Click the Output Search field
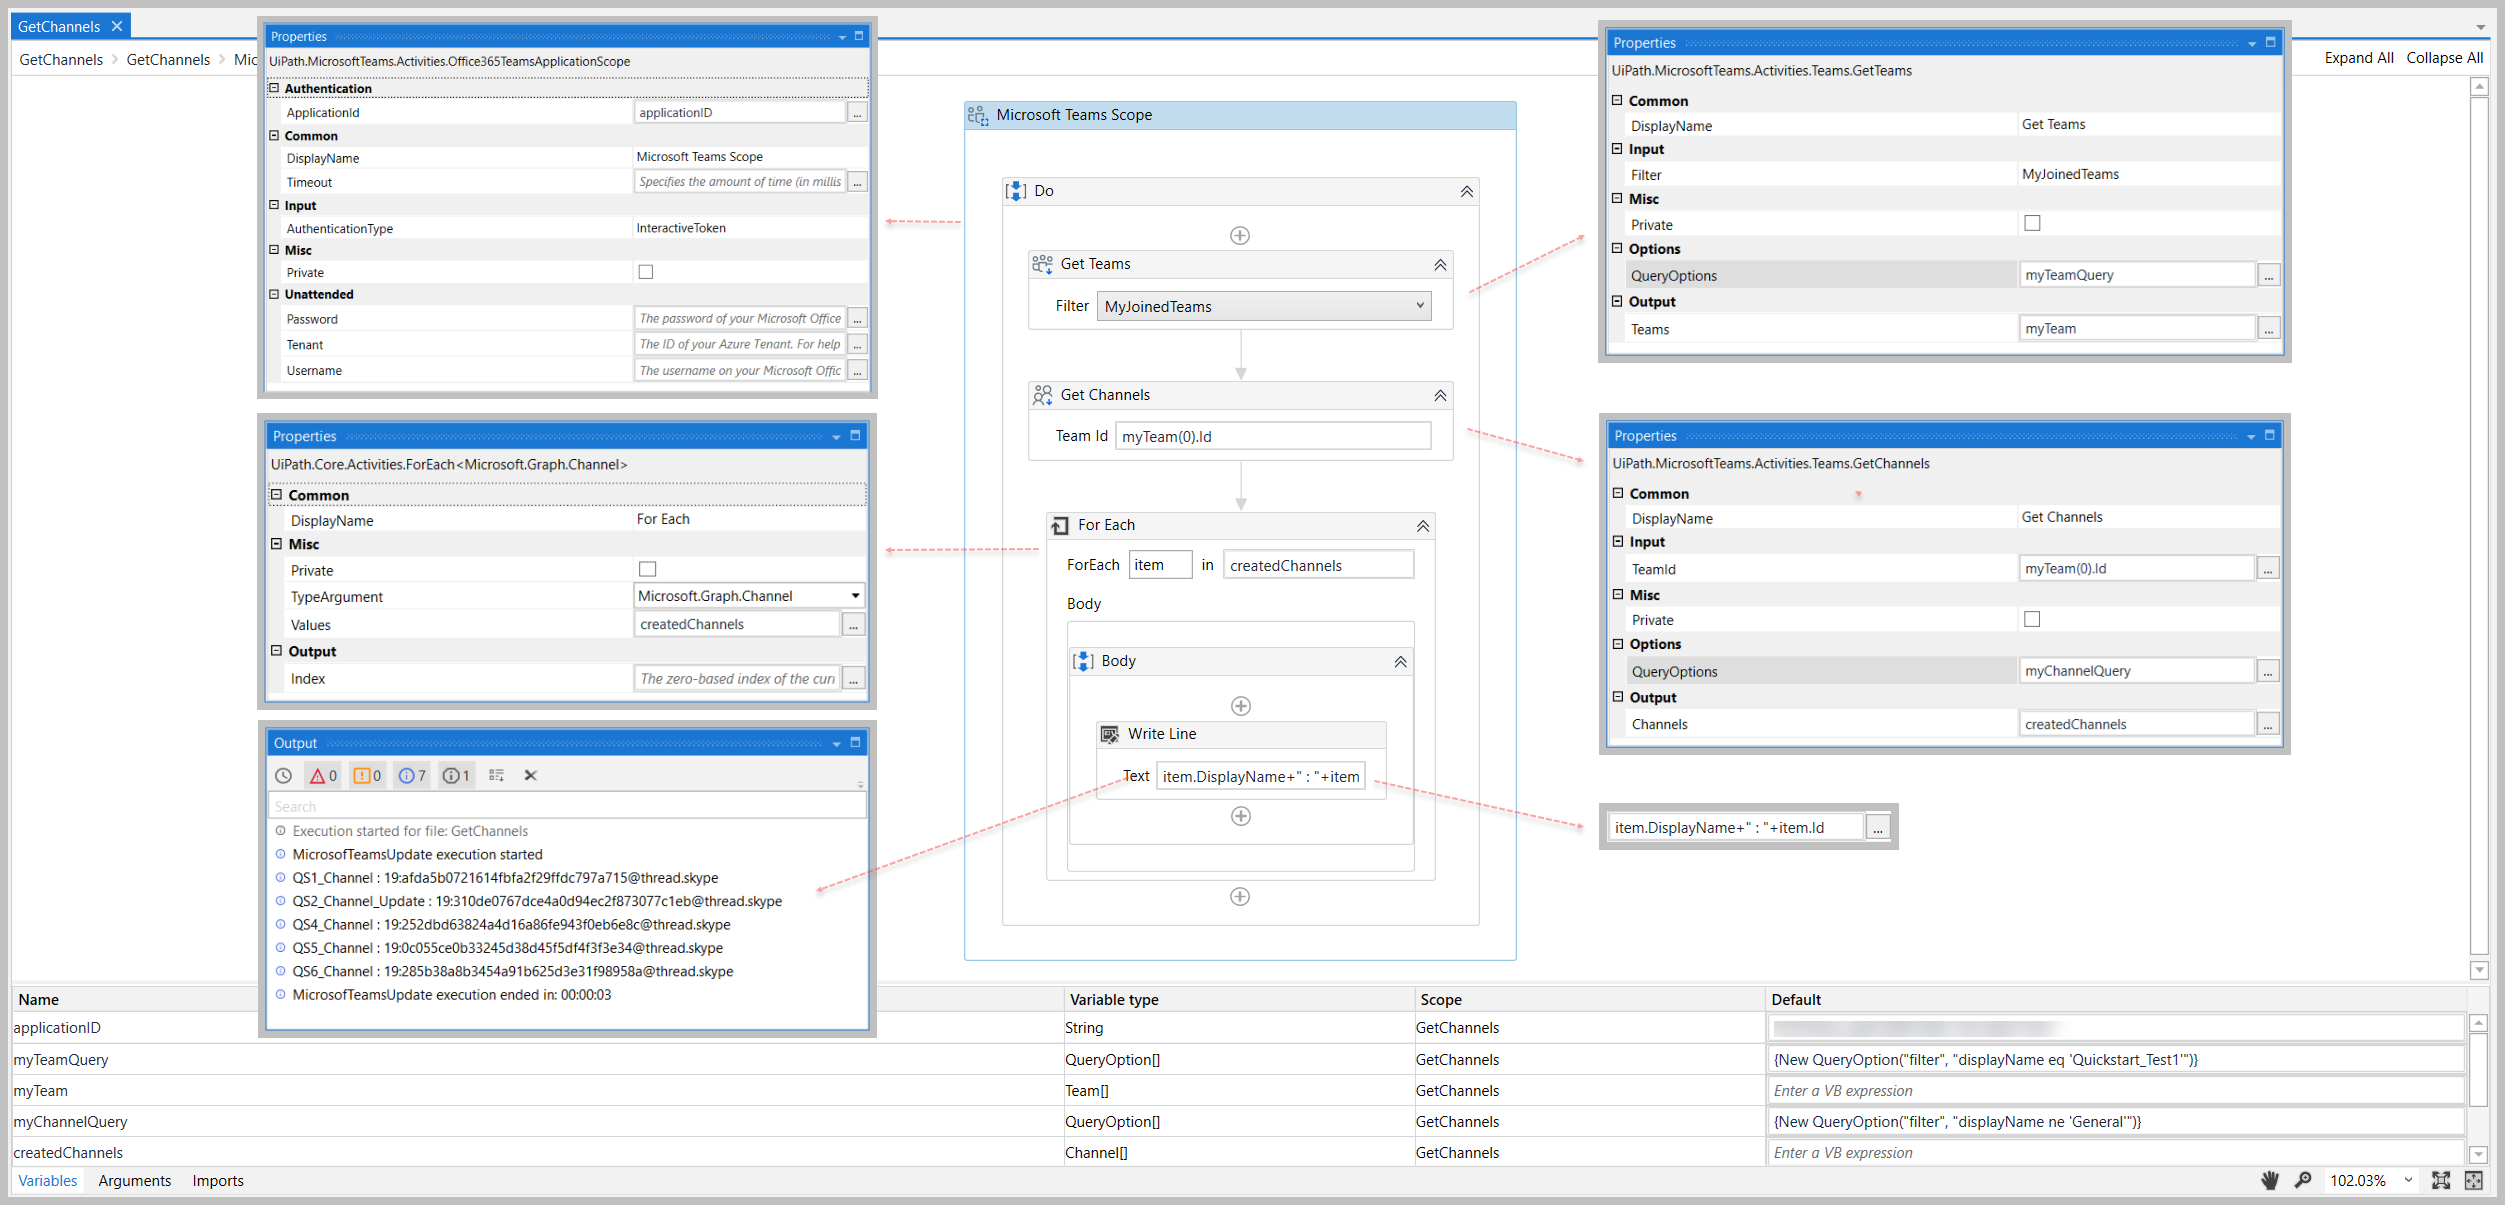 click(567, 806)
